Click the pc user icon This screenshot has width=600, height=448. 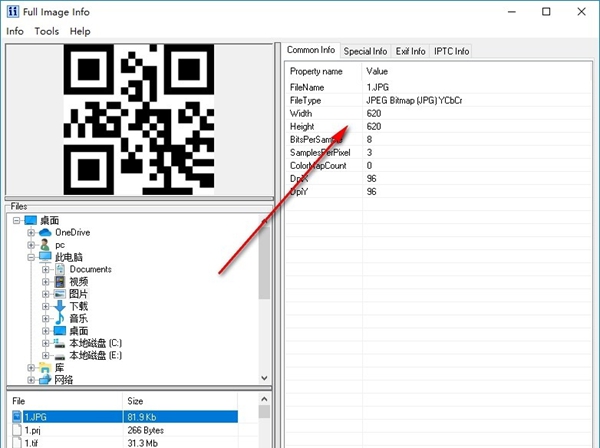45,245
